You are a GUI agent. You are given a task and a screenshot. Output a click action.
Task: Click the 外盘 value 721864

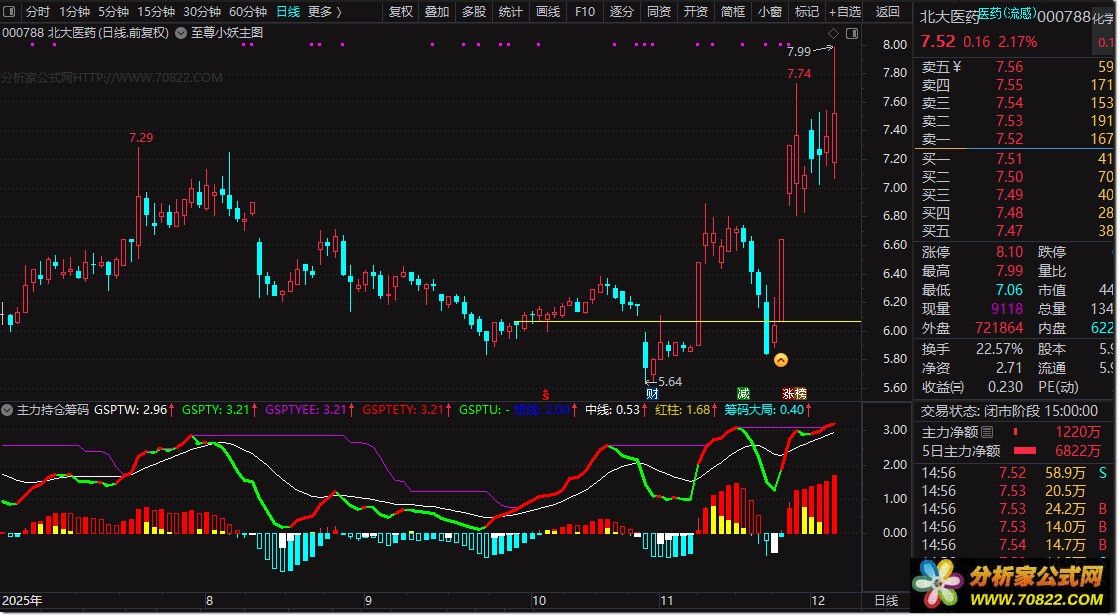coord(999,328)
